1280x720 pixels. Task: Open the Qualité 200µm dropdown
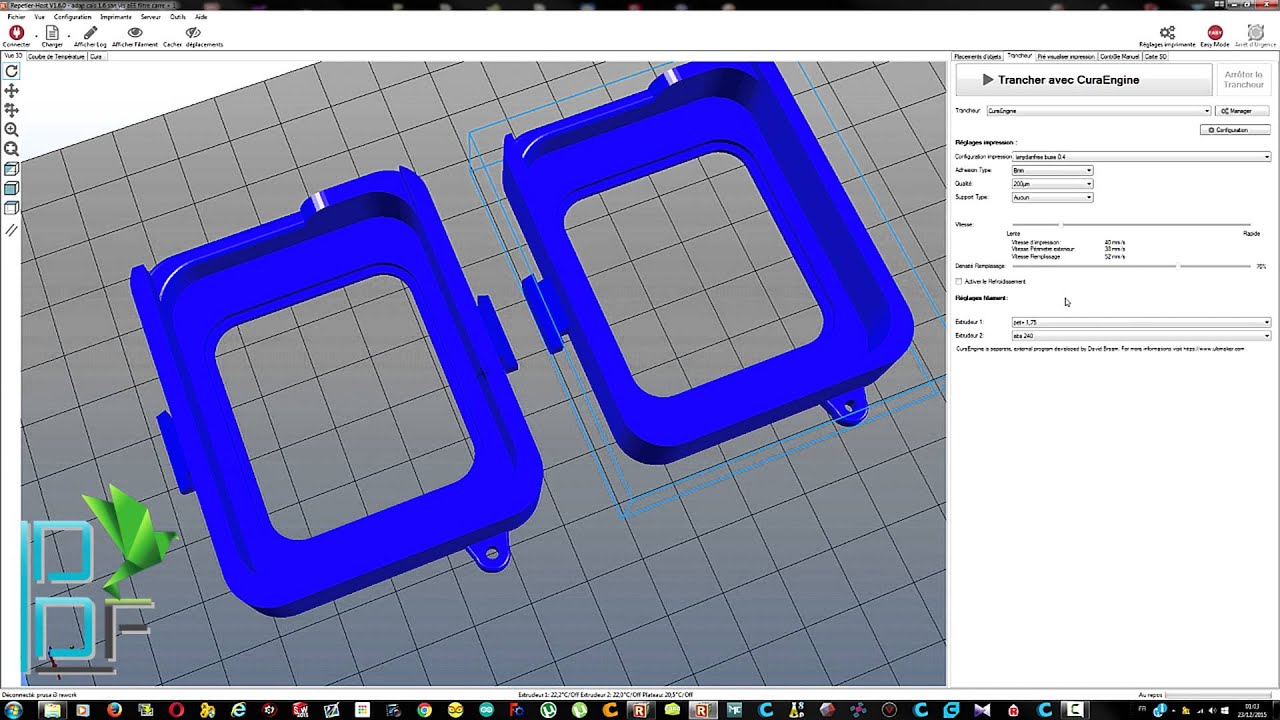tap(1053, 184)
